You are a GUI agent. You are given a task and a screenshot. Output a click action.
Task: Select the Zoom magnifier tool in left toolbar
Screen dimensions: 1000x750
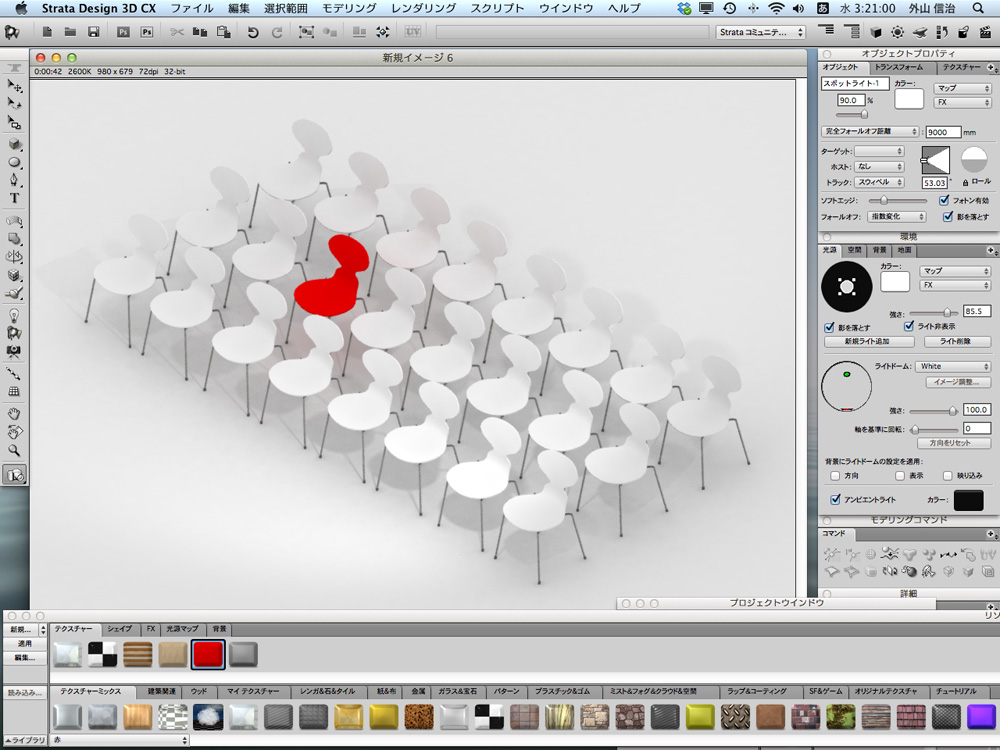coord(14,450)
